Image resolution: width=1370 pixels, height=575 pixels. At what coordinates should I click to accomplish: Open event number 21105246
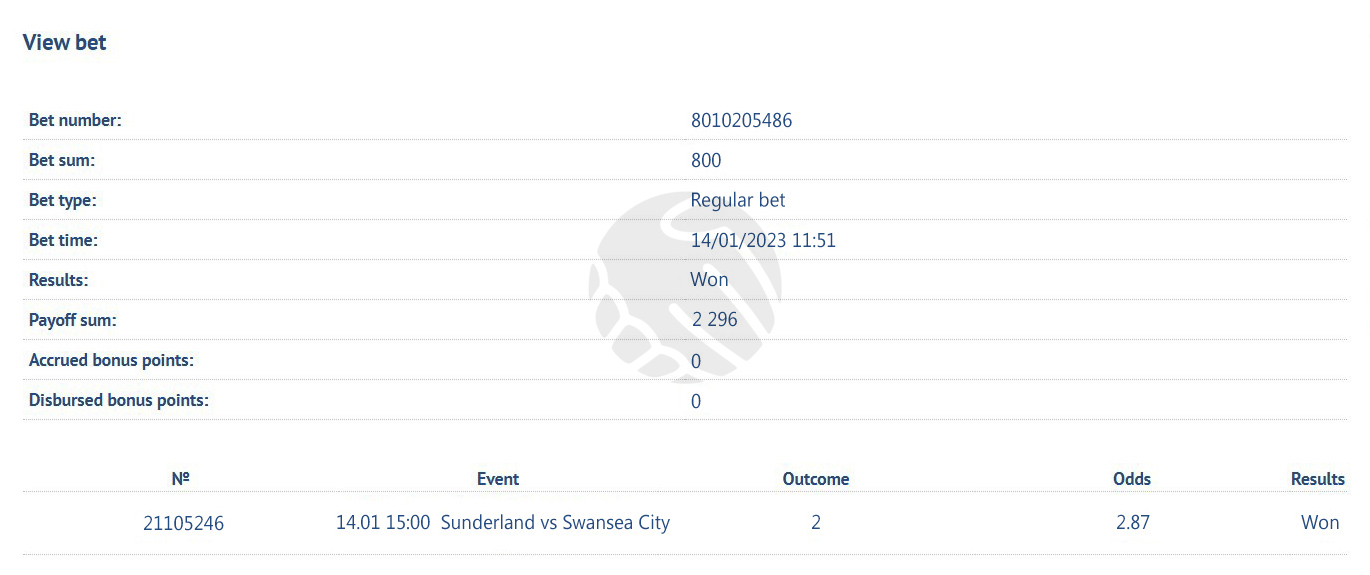[184, 523]
